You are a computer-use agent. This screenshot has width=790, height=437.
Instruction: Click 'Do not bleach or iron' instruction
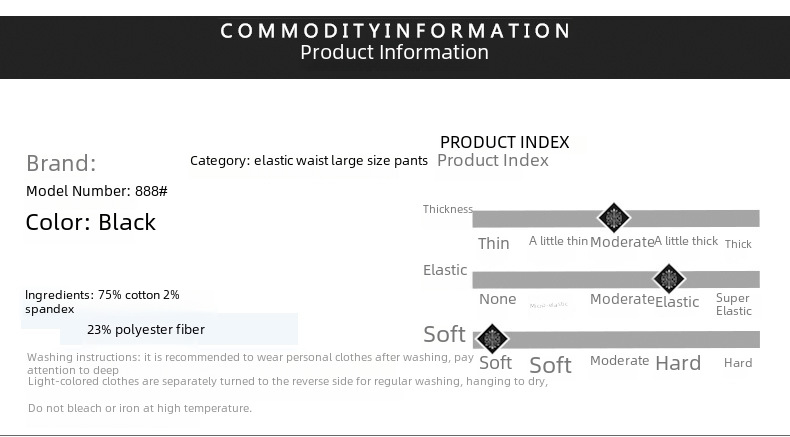click(140, 408)
